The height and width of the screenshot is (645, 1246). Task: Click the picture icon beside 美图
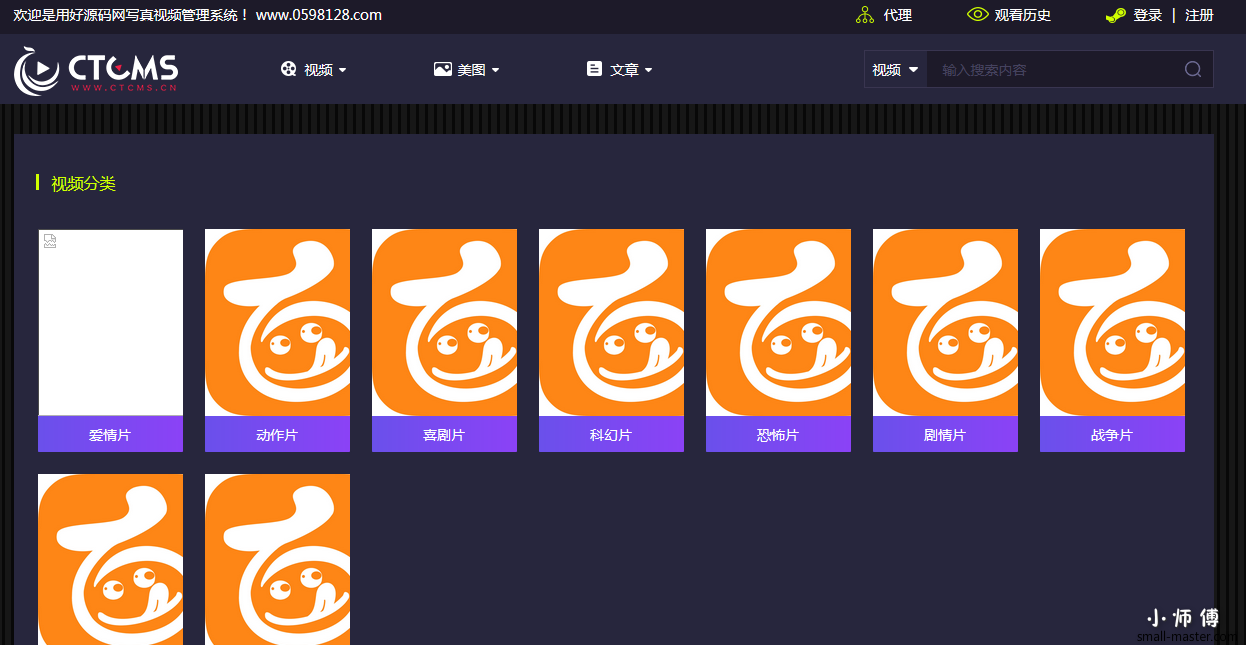[x=442, y=69]
